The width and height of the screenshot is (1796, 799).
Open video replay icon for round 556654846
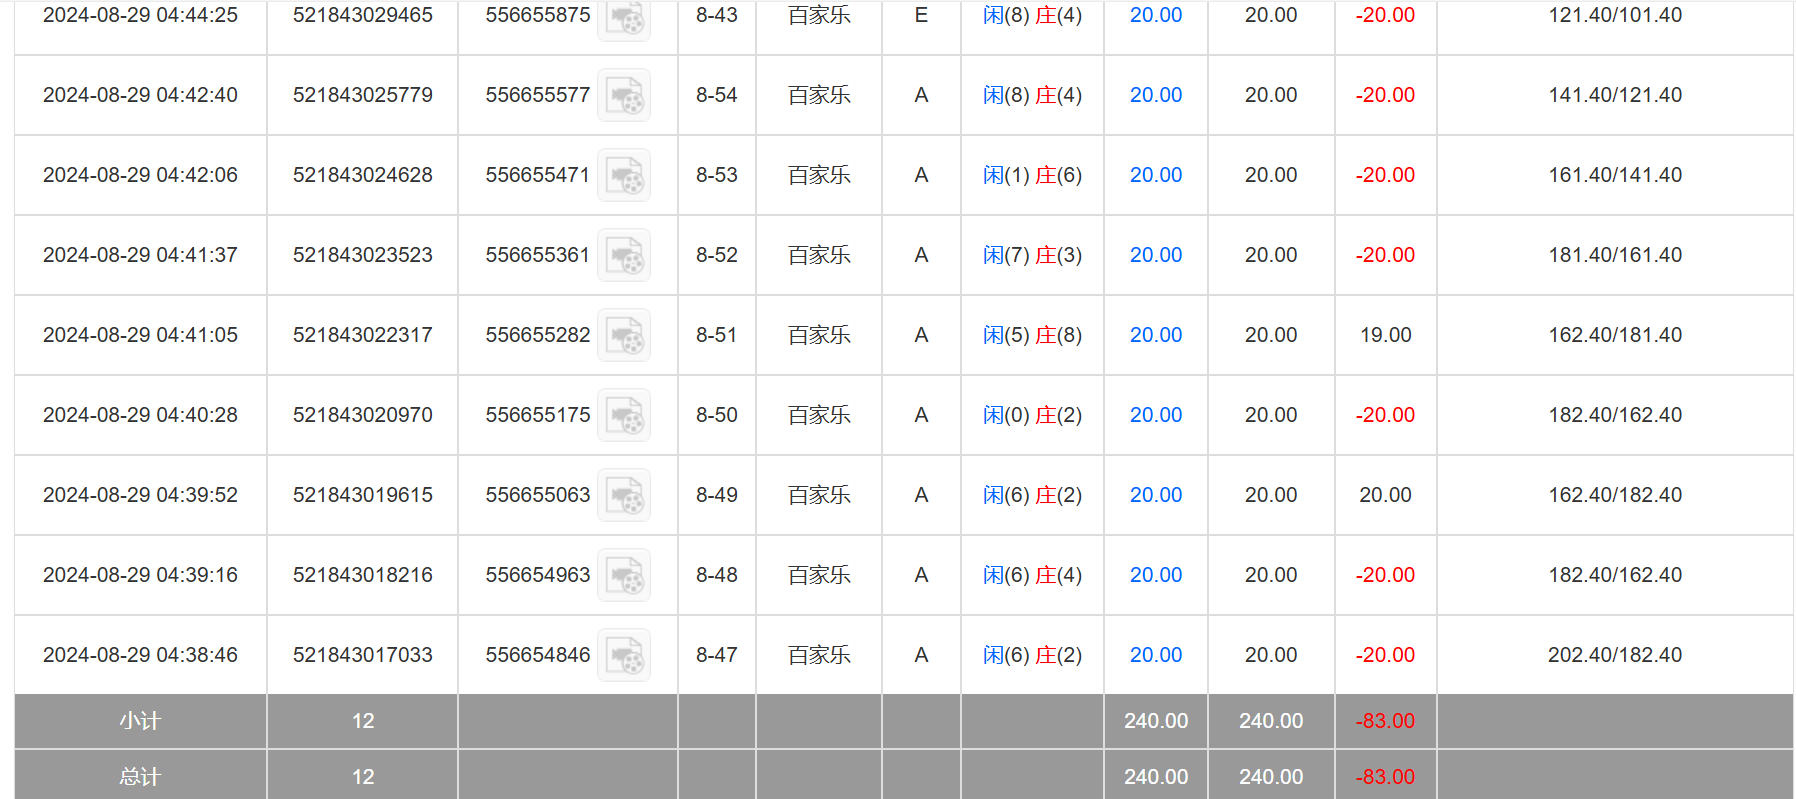624,656
